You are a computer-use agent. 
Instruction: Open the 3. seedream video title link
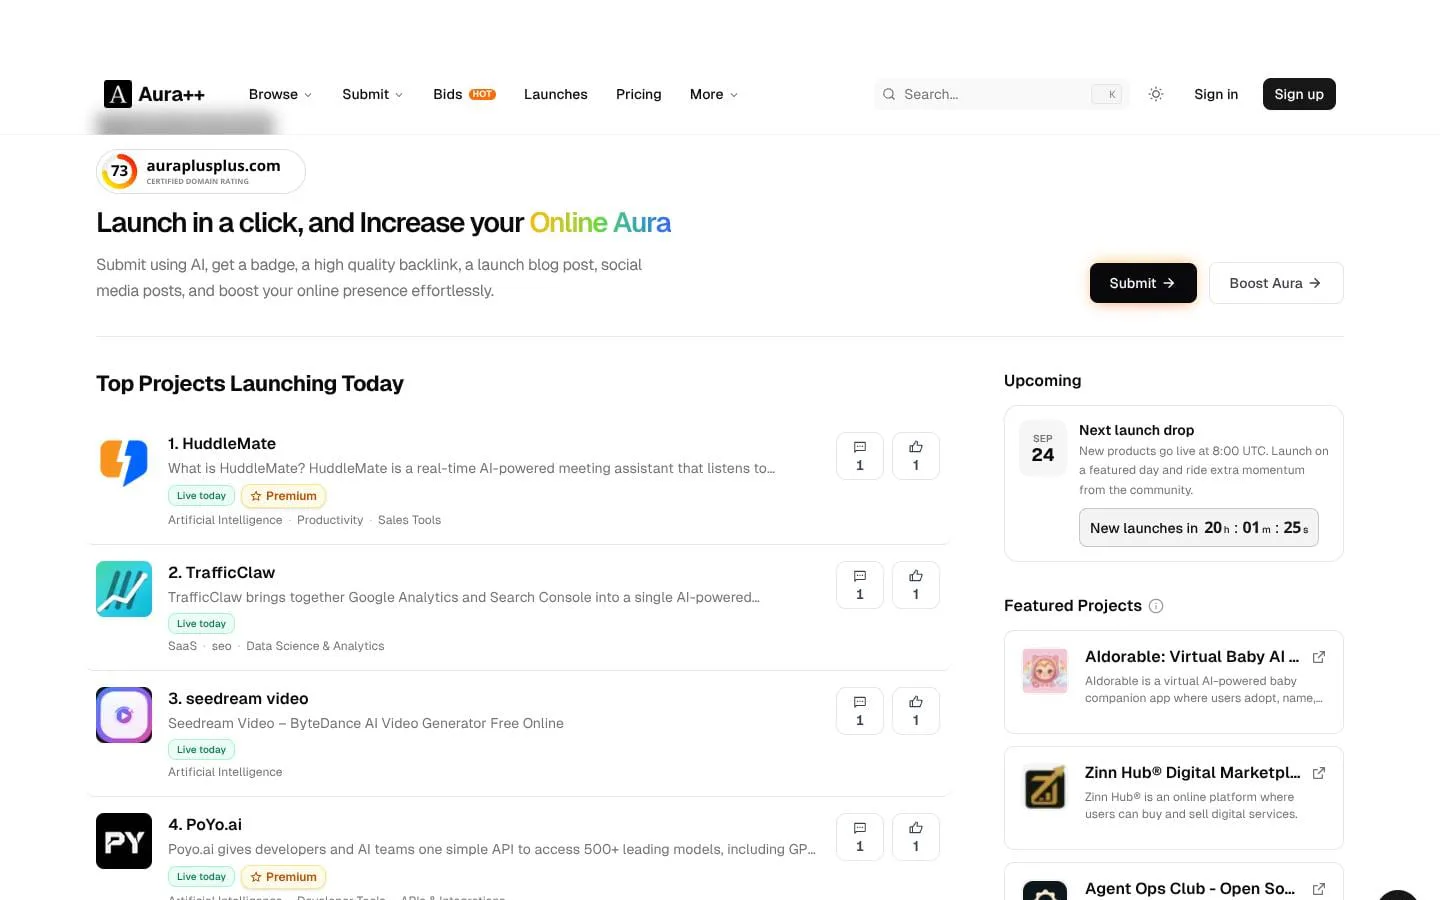[238, 698]
